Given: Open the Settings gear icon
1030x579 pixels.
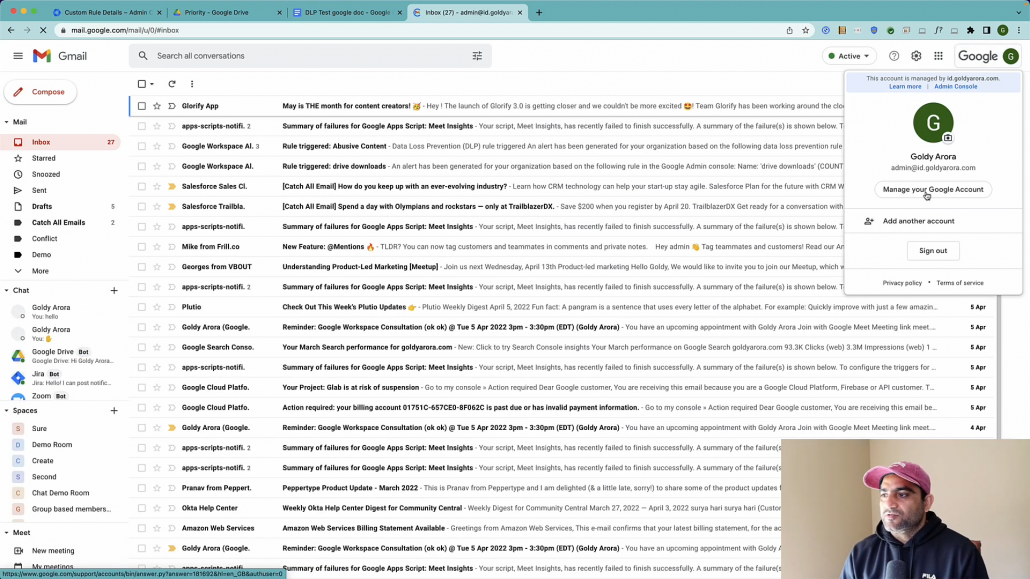Looking at the screenshot, I should [x=916, y=56].
